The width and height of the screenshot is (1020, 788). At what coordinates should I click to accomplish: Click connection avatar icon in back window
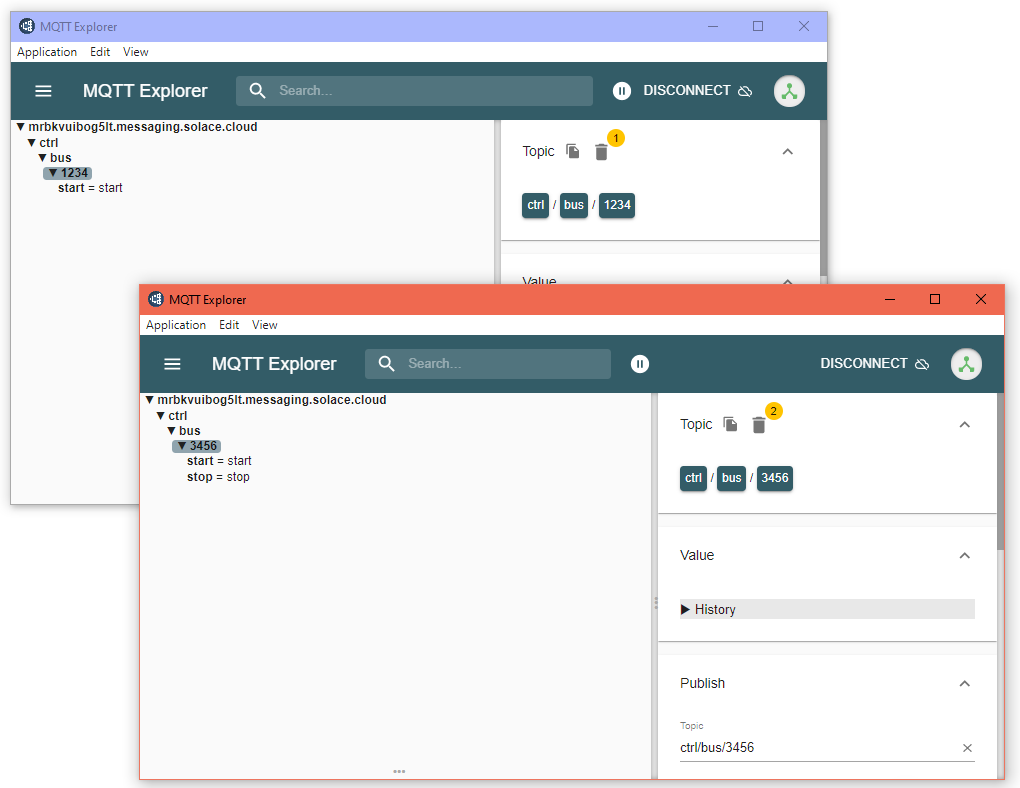coord(789,91)
